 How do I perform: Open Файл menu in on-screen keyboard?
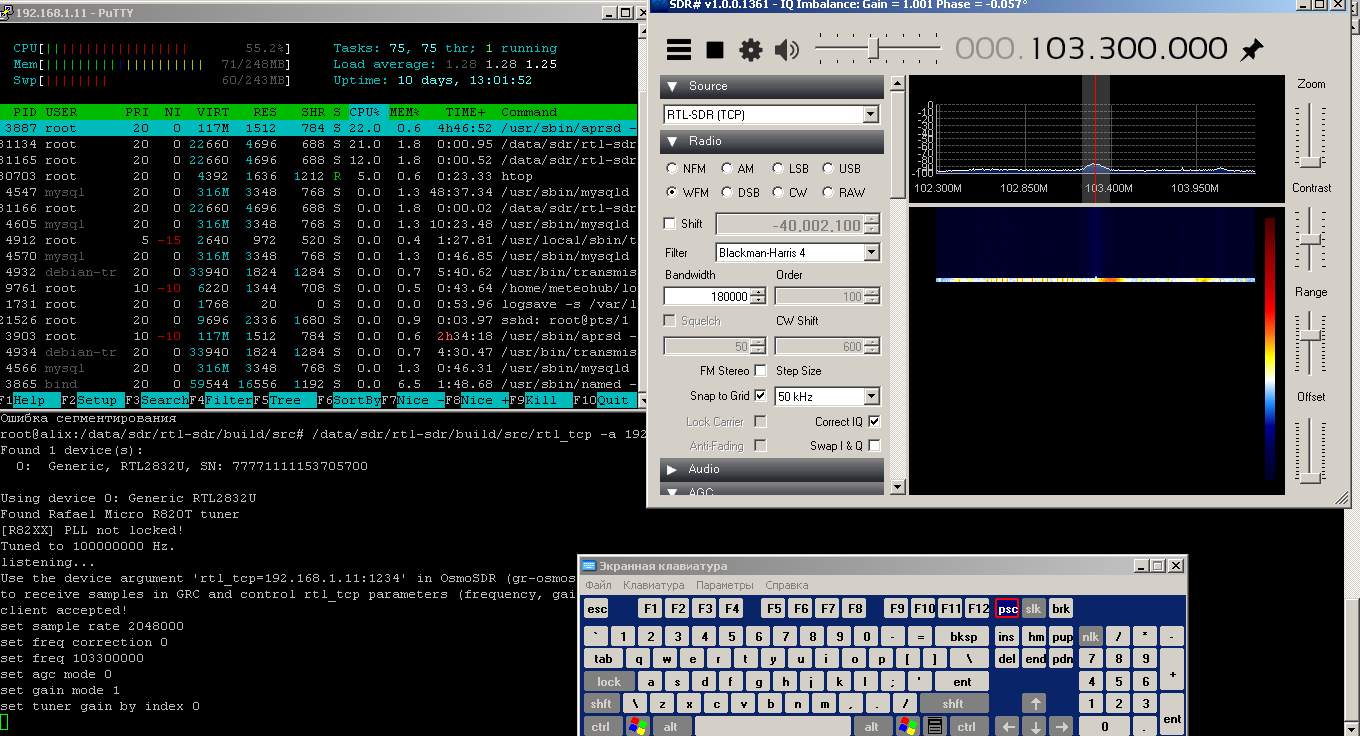599,585
